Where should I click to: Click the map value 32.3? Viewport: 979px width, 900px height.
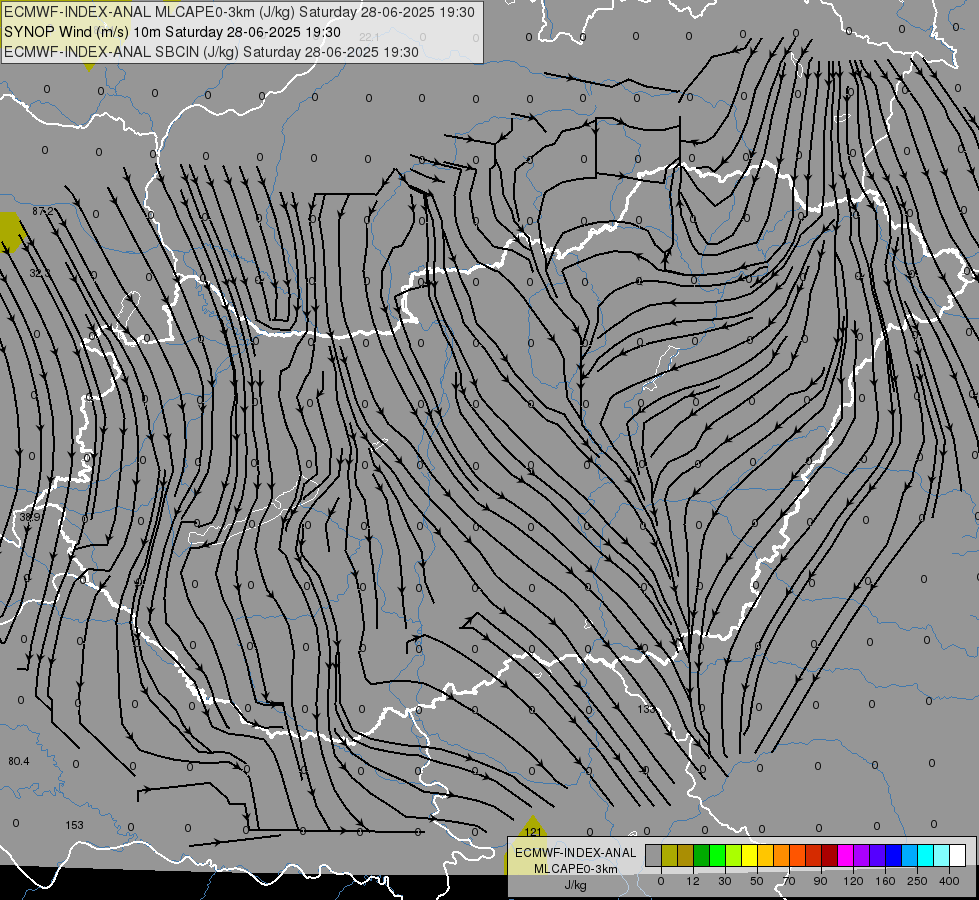40,274
